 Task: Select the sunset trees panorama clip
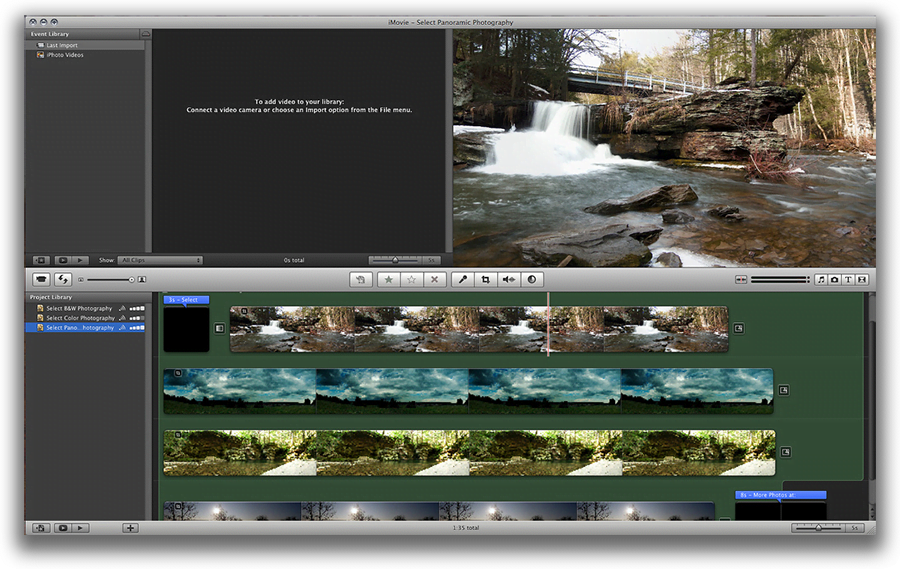tap(439, 511)
